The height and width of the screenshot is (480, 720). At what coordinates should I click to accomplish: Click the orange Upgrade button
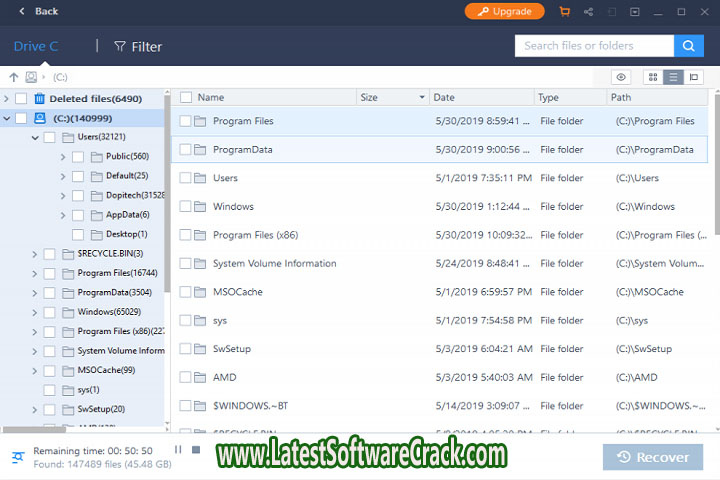pyautogui.click(x=504, y=11)
